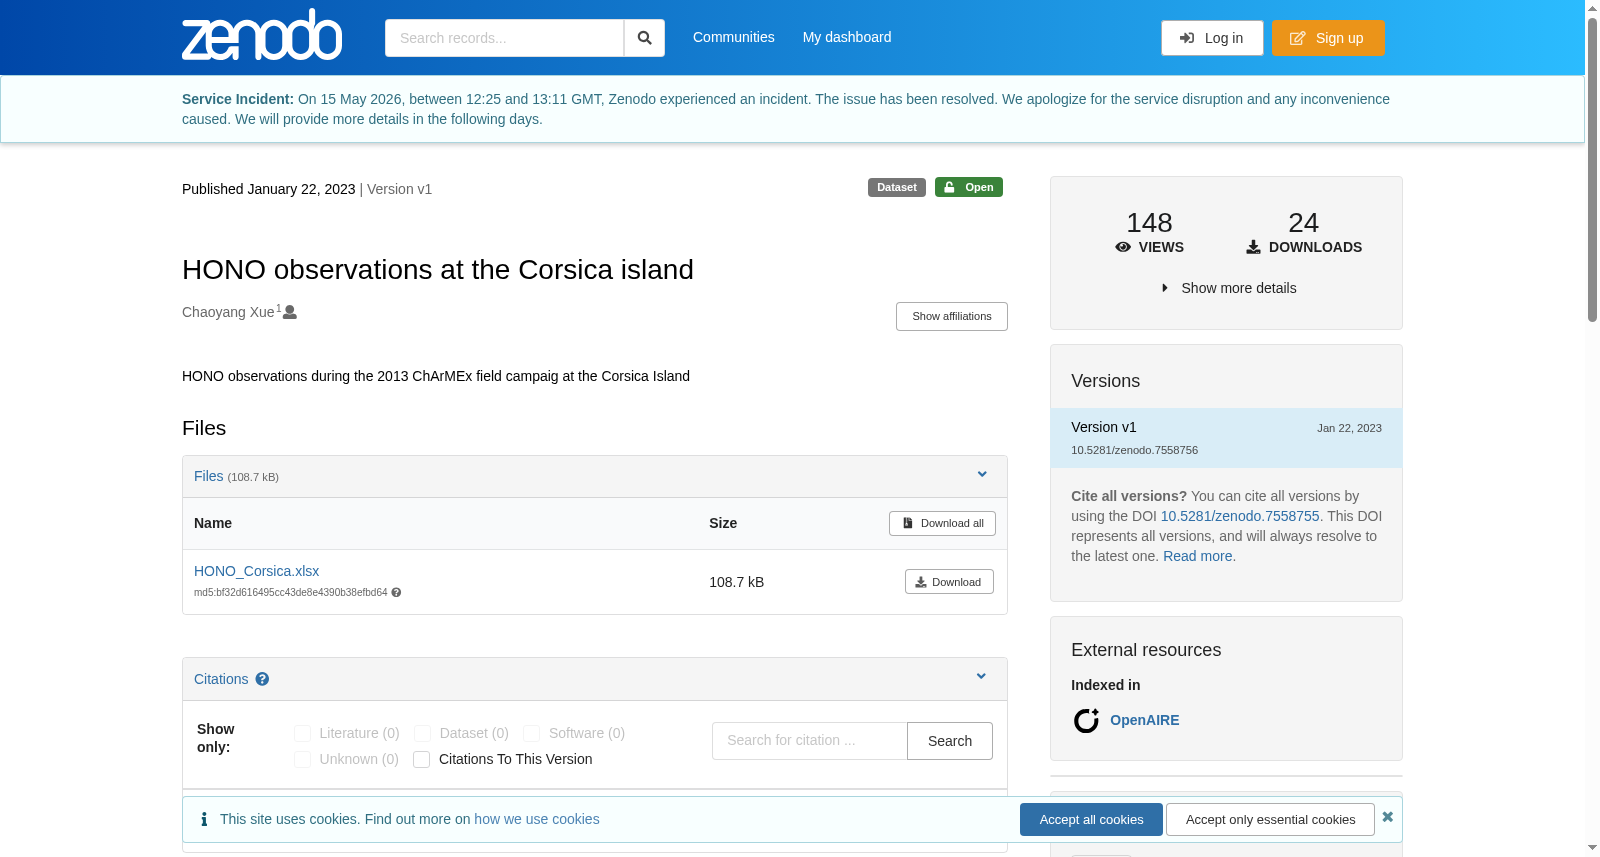Viewport: 1600px width, 857px height.
Task: Download the HONO_Corsica.xlsx file
Action: (x=949, y=582)
